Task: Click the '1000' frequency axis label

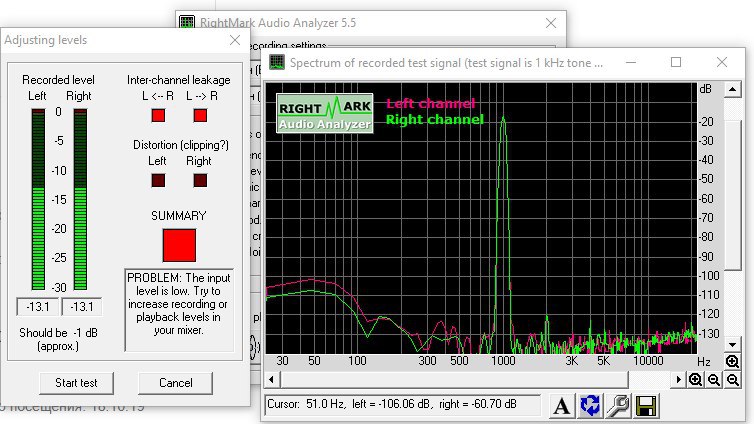Action: (503, 361)
